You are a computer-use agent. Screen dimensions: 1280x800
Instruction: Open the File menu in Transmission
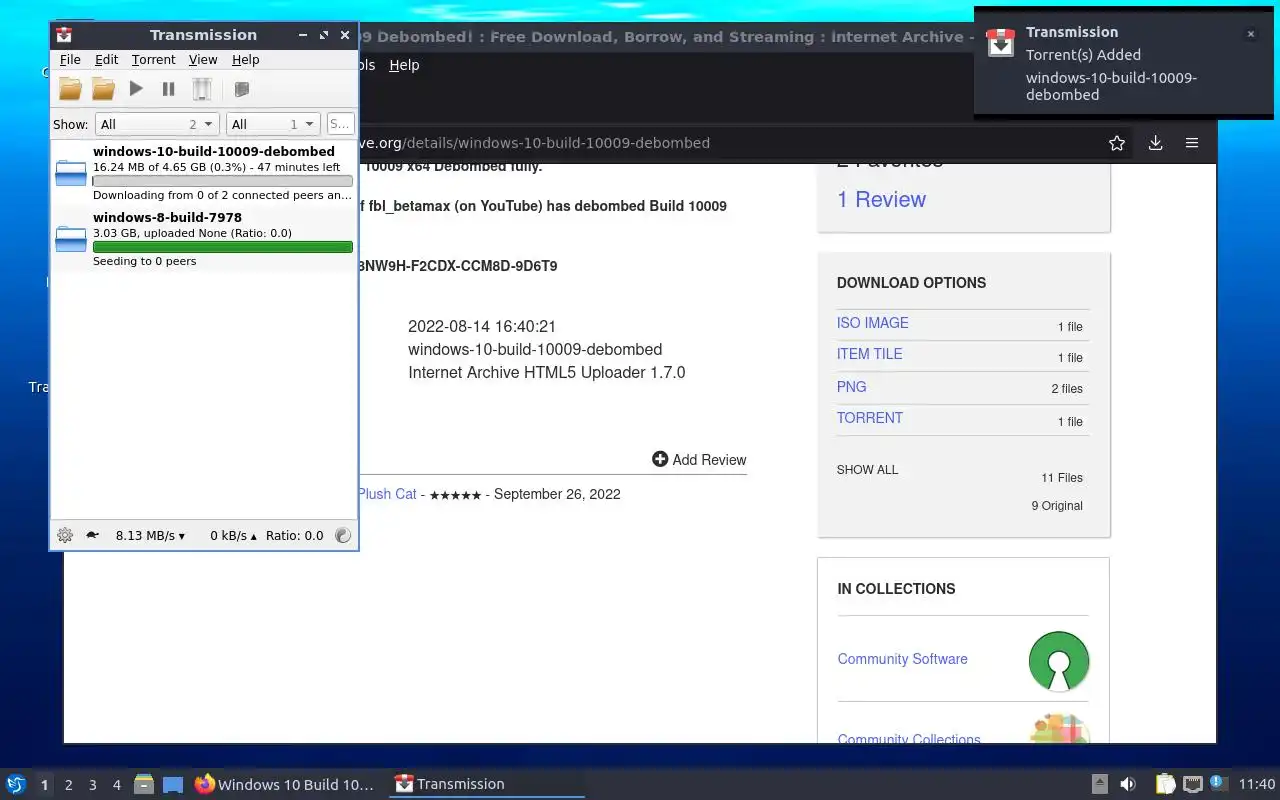(70, 60)
